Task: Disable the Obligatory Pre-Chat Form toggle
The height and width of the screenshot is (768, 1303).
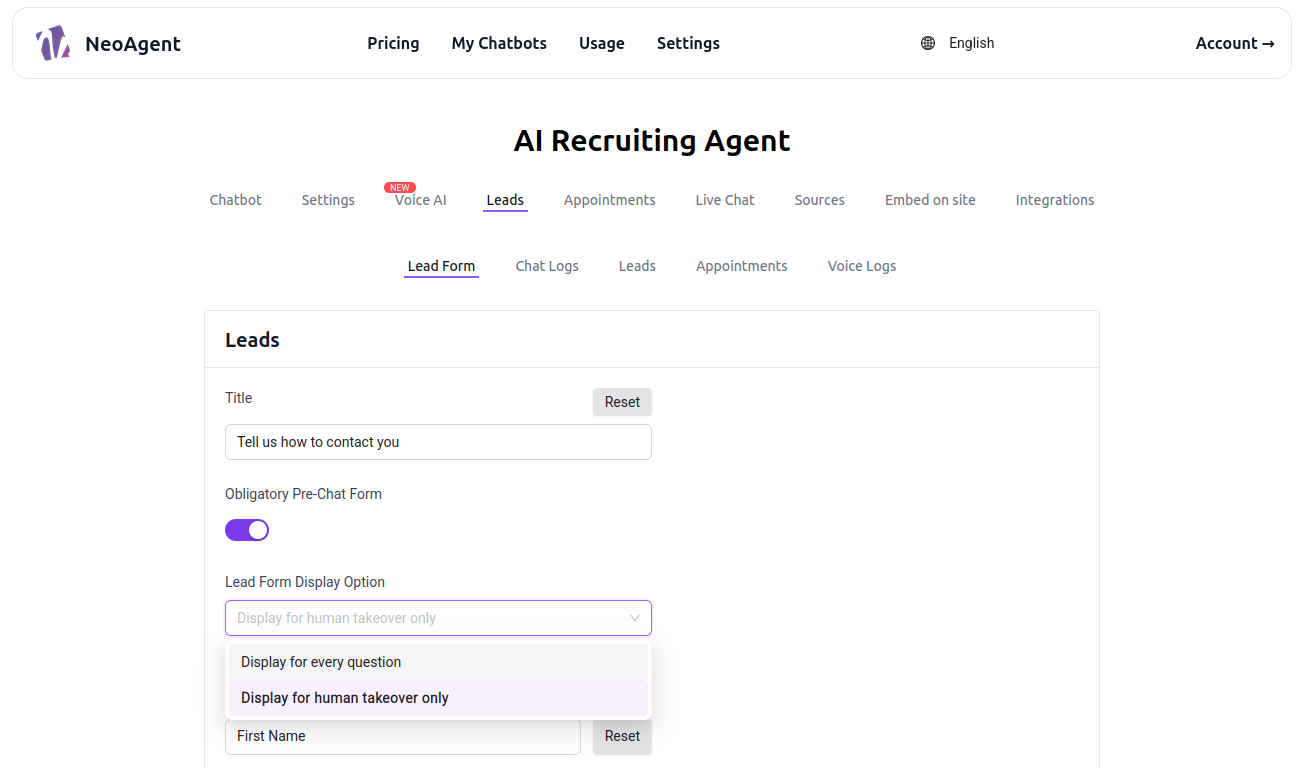Action: click(x=247, y=529)
